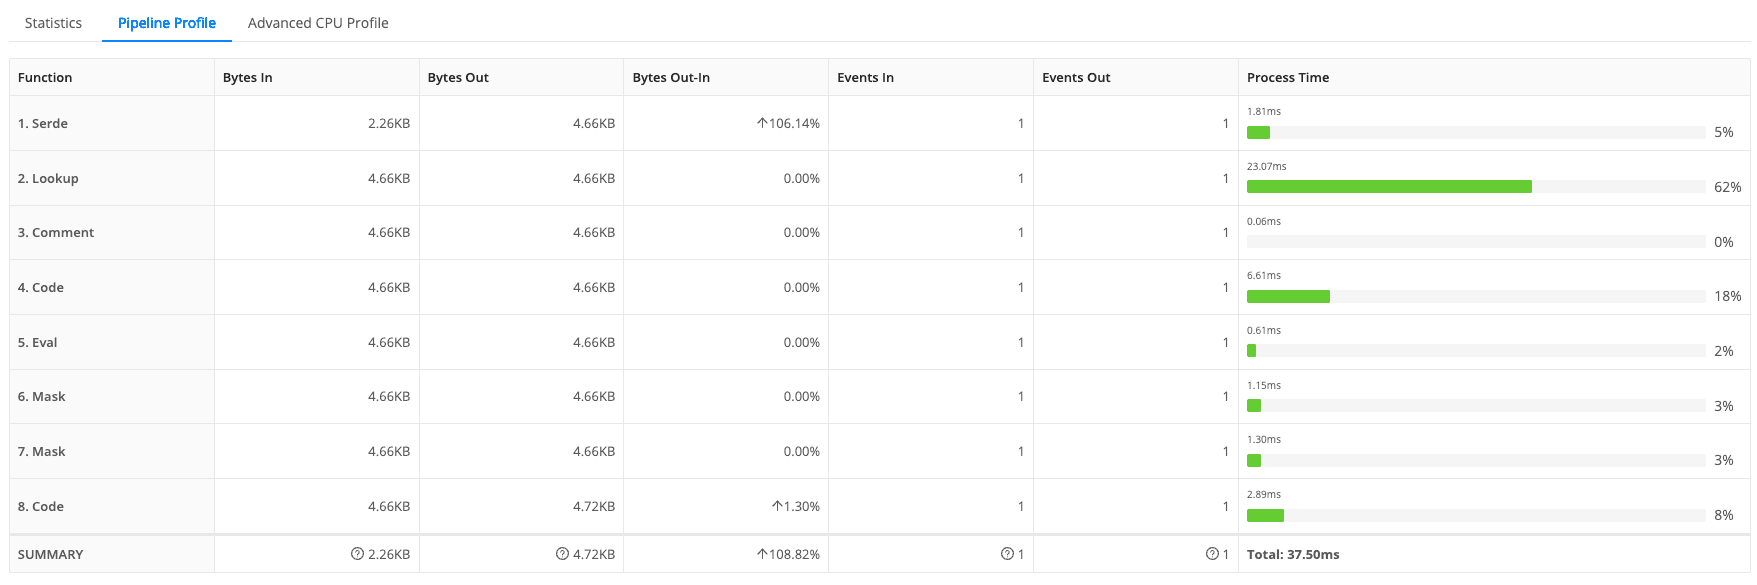Click the 5. Eval function name
The height and width of the screenshot is (585, 1757).
tap(38, 343)
